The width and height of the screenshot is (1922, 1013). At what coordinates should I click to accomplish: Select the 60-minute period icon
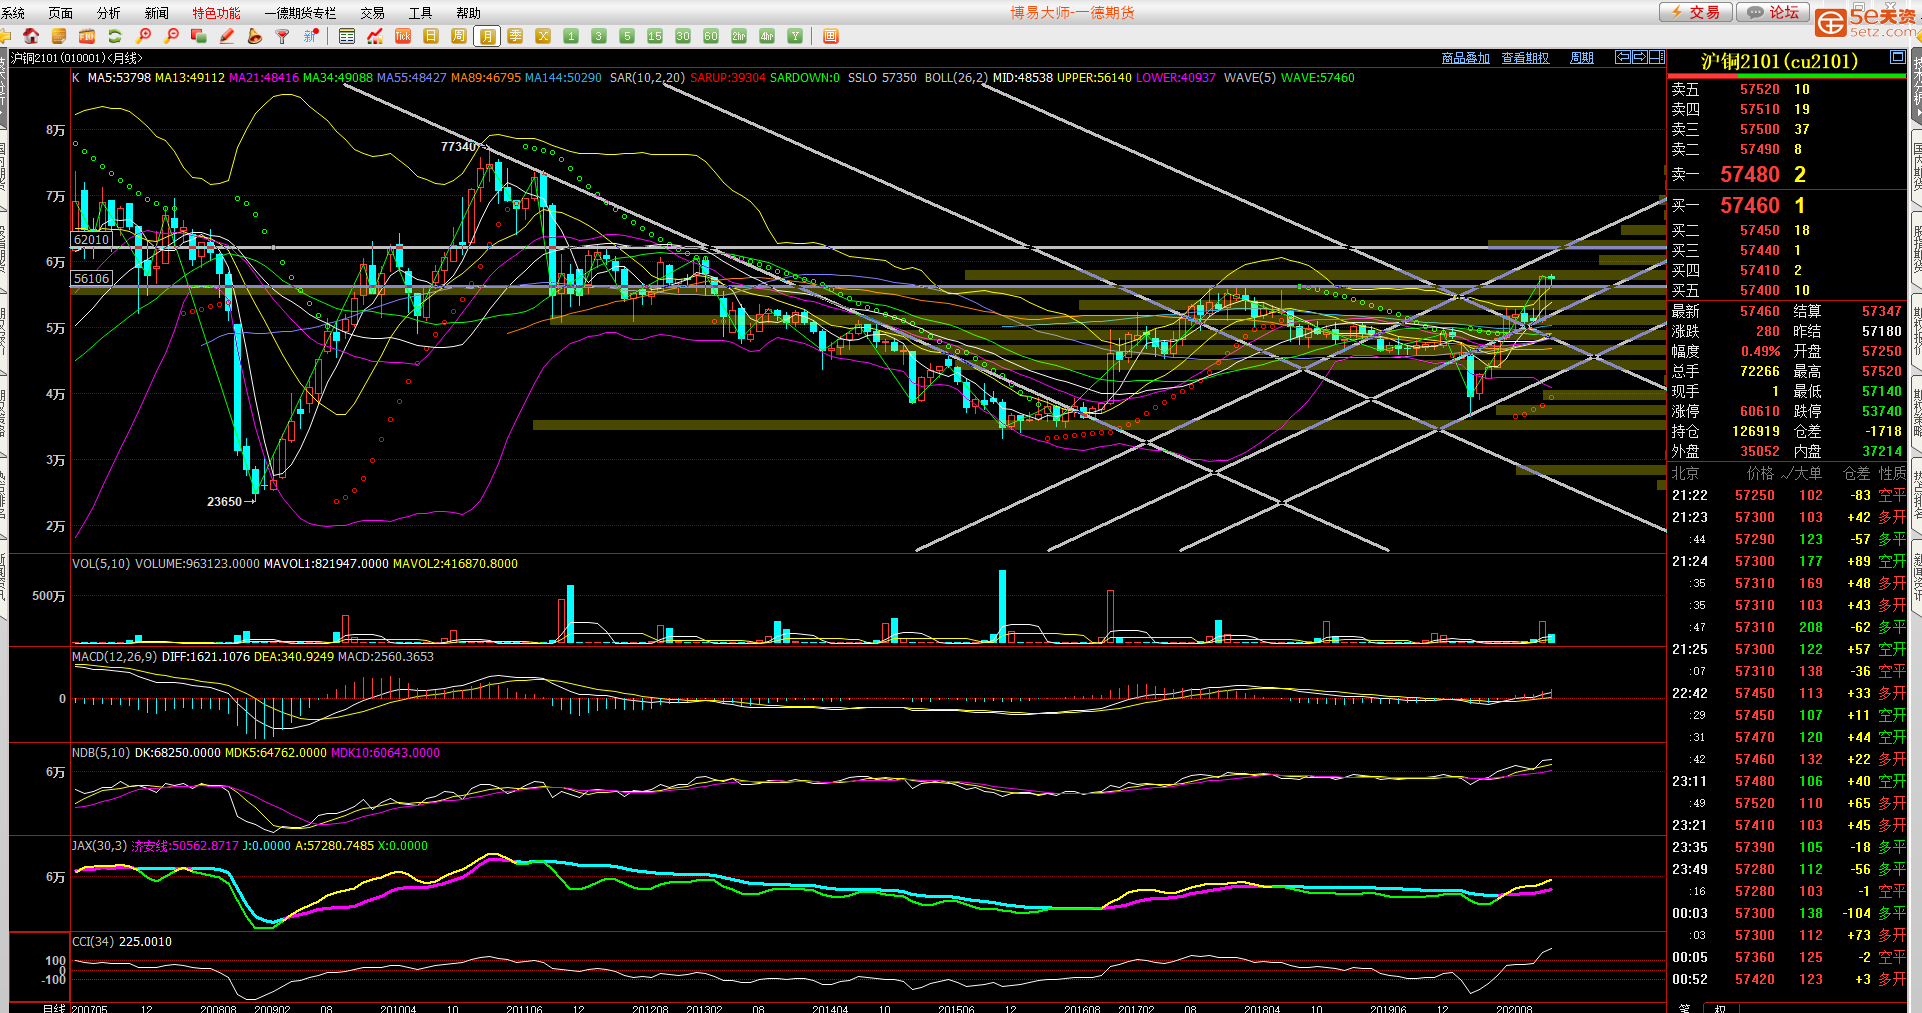pos(711,36)
